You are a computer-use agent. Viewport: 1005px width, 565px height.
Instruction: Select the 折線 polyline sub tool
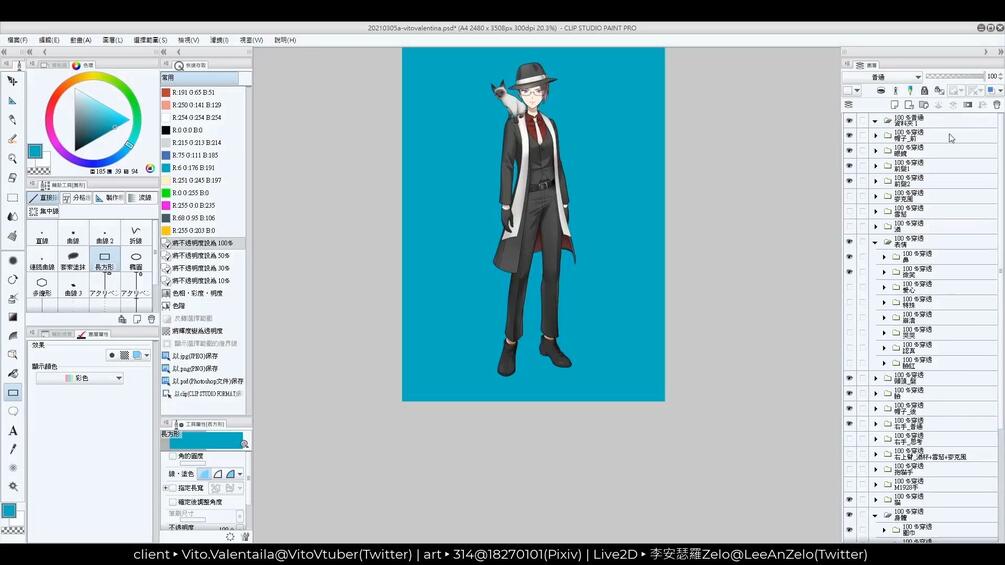point(136,234)
